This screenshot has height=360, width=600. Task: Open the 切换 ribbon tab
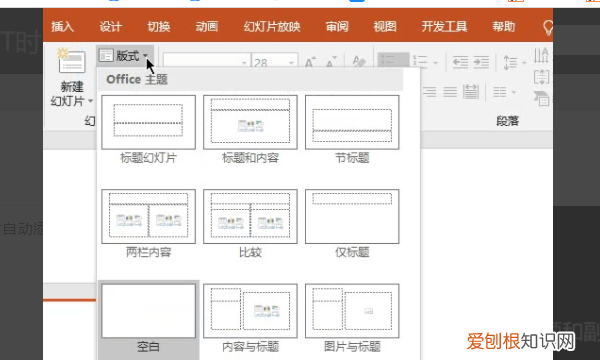[159, 26]
